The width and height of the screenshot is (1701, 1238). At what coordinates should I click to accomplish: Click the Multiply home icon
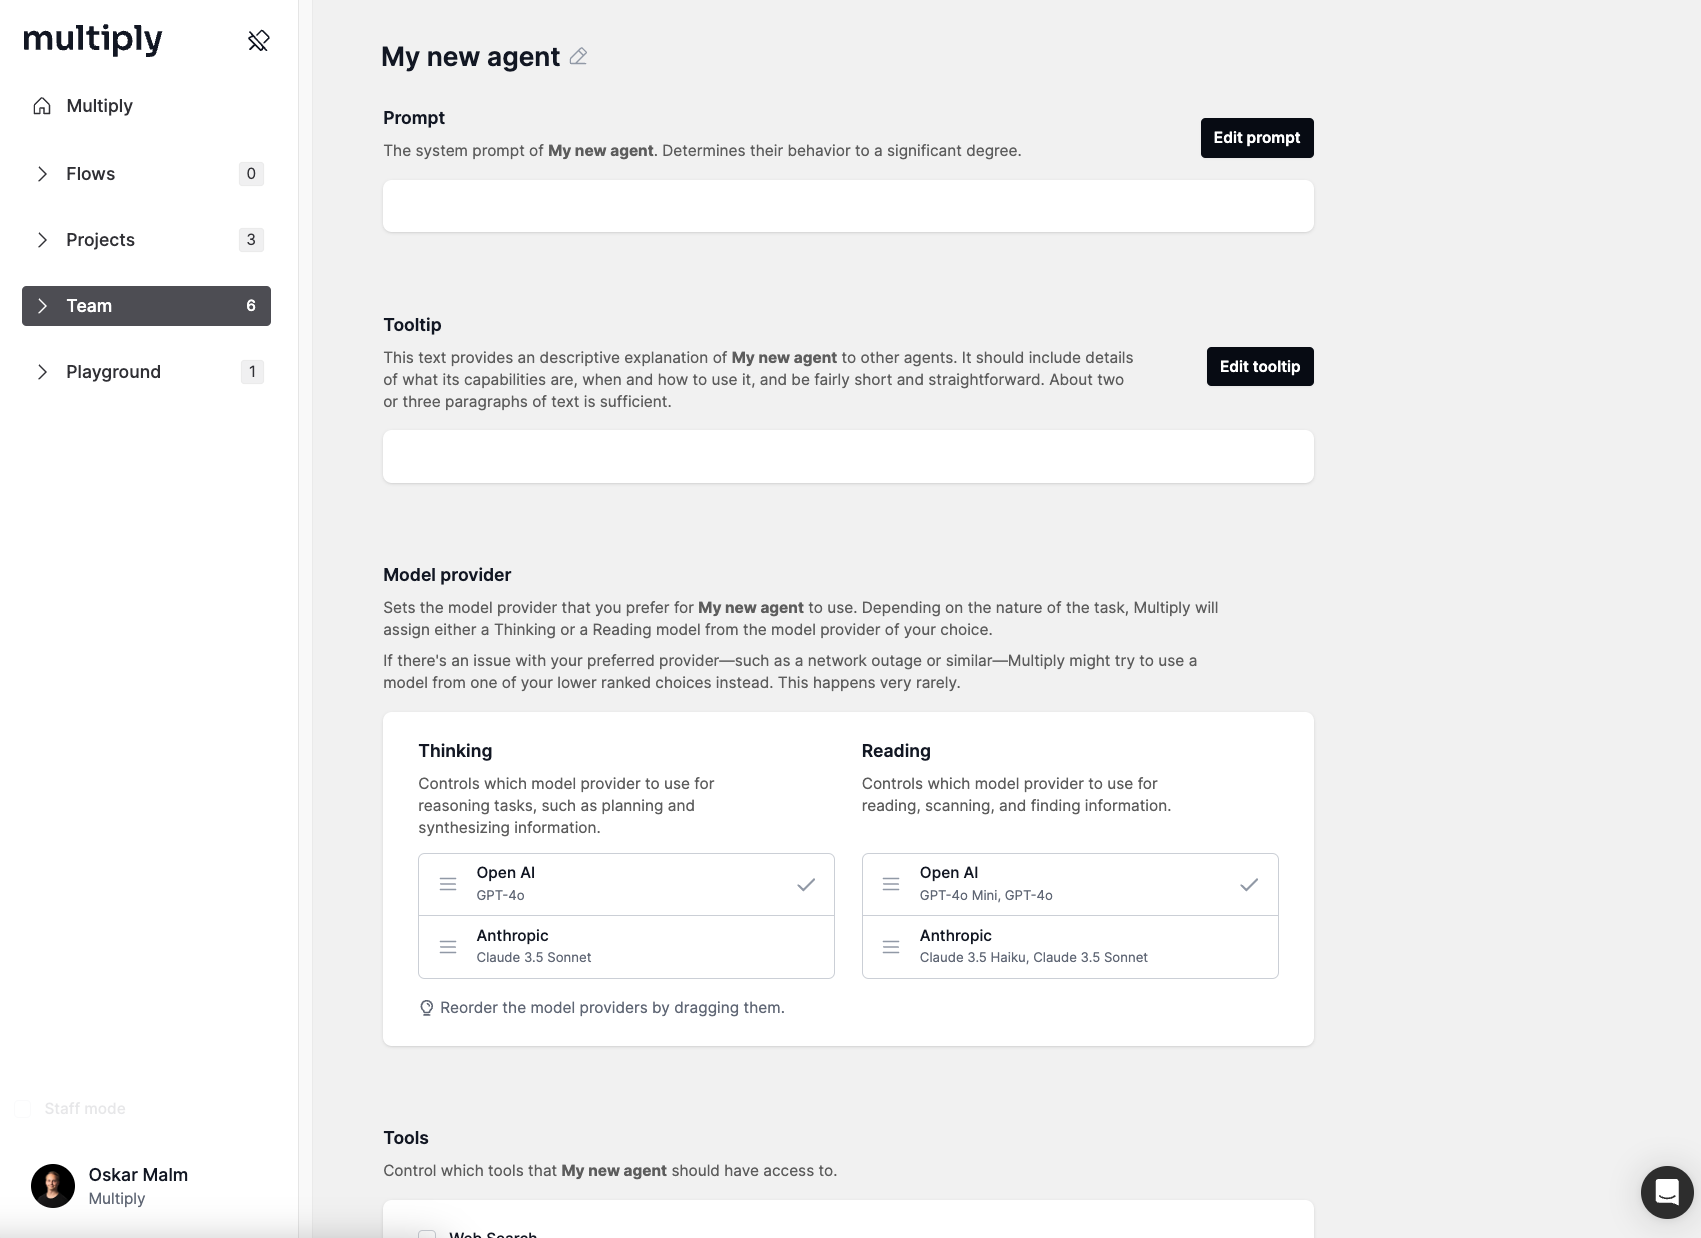tap(42, 106)
